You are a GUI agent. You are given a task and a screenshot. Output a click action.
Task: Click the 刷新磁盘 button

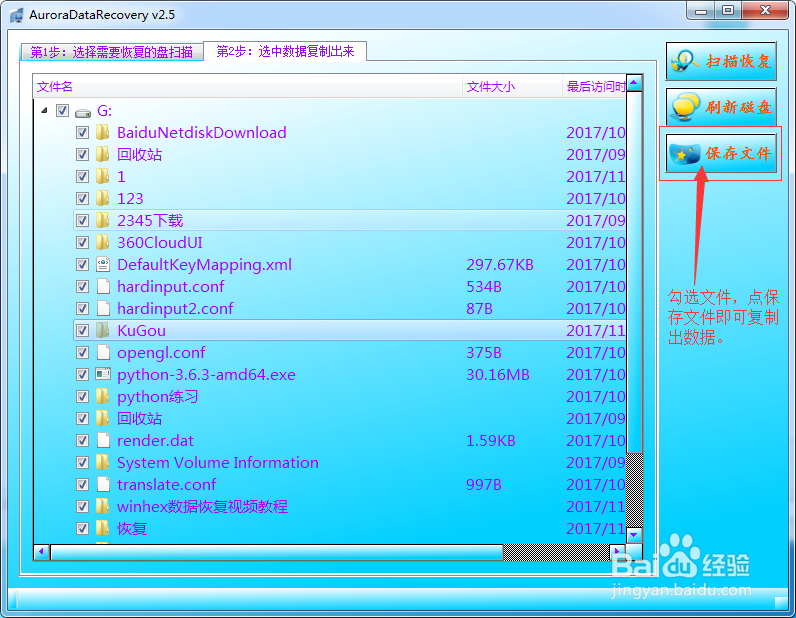click(721, 107)
